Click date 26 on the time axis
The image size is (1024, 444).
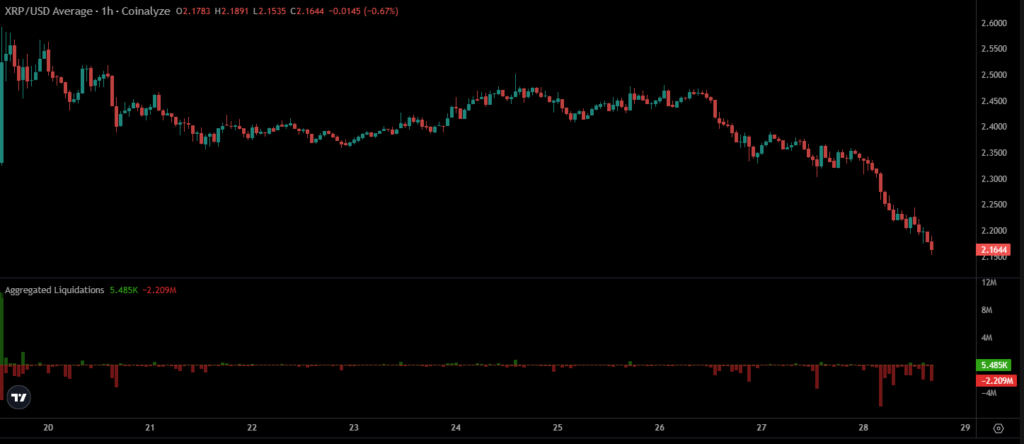(659, 427)
